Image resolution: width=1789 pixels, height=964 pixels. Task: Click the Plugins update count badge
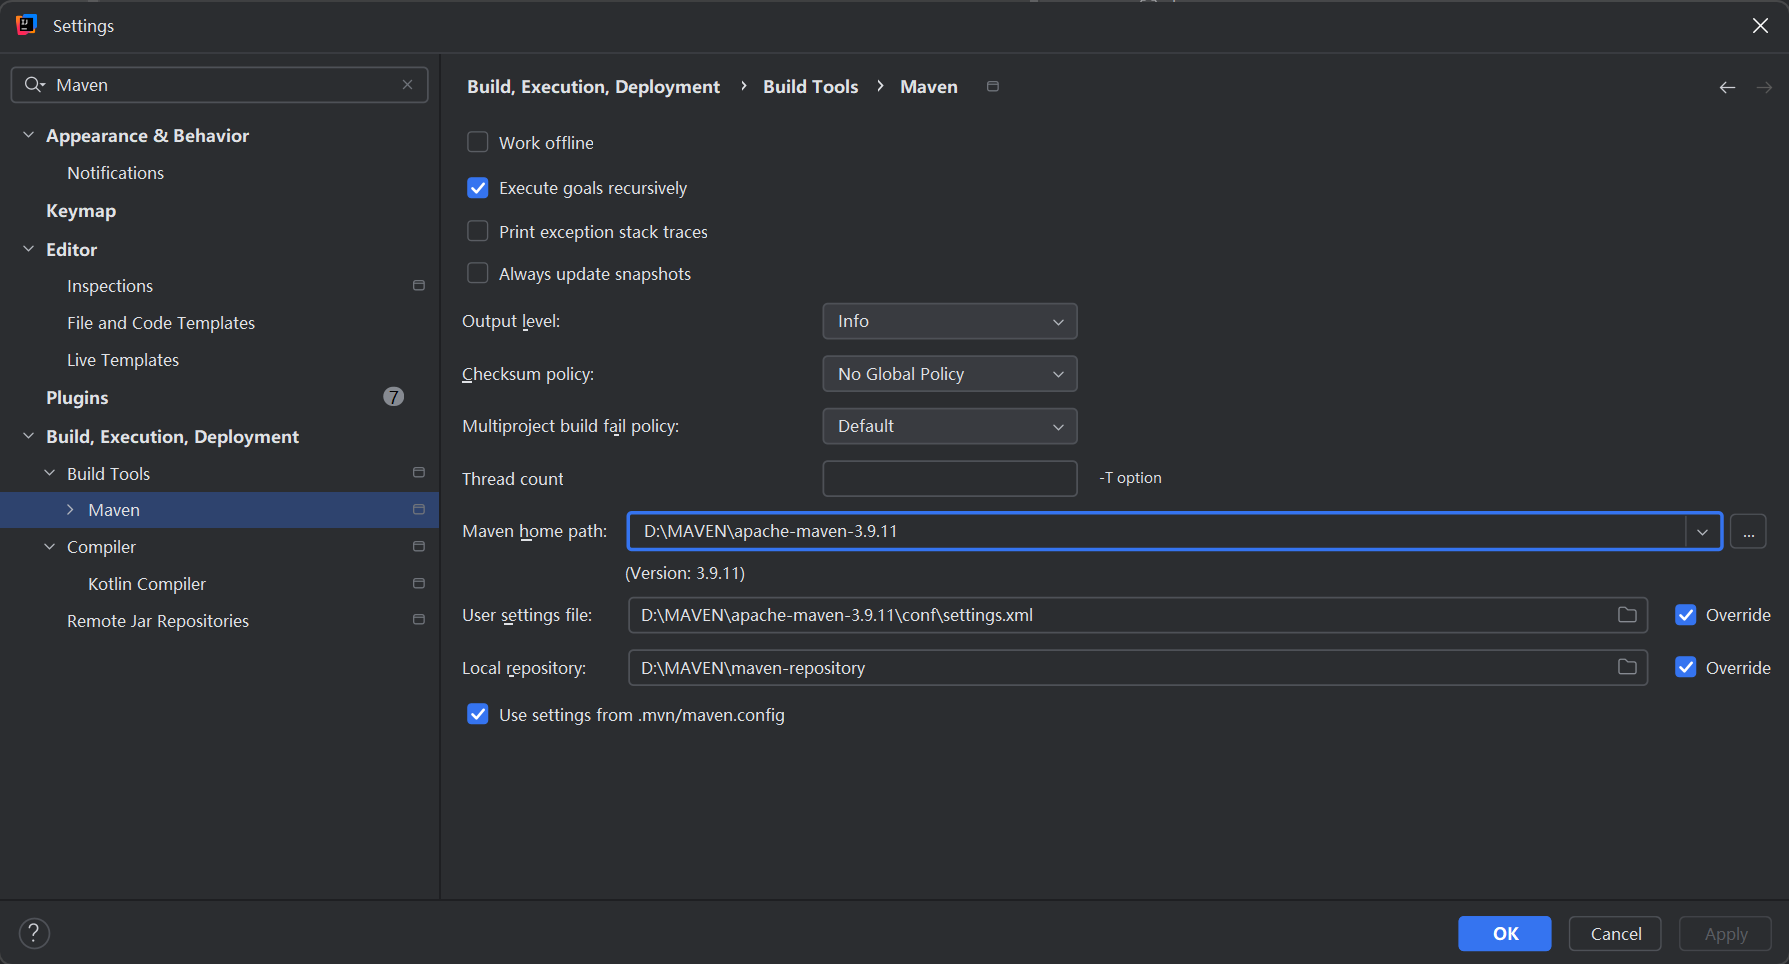[394, 397]
